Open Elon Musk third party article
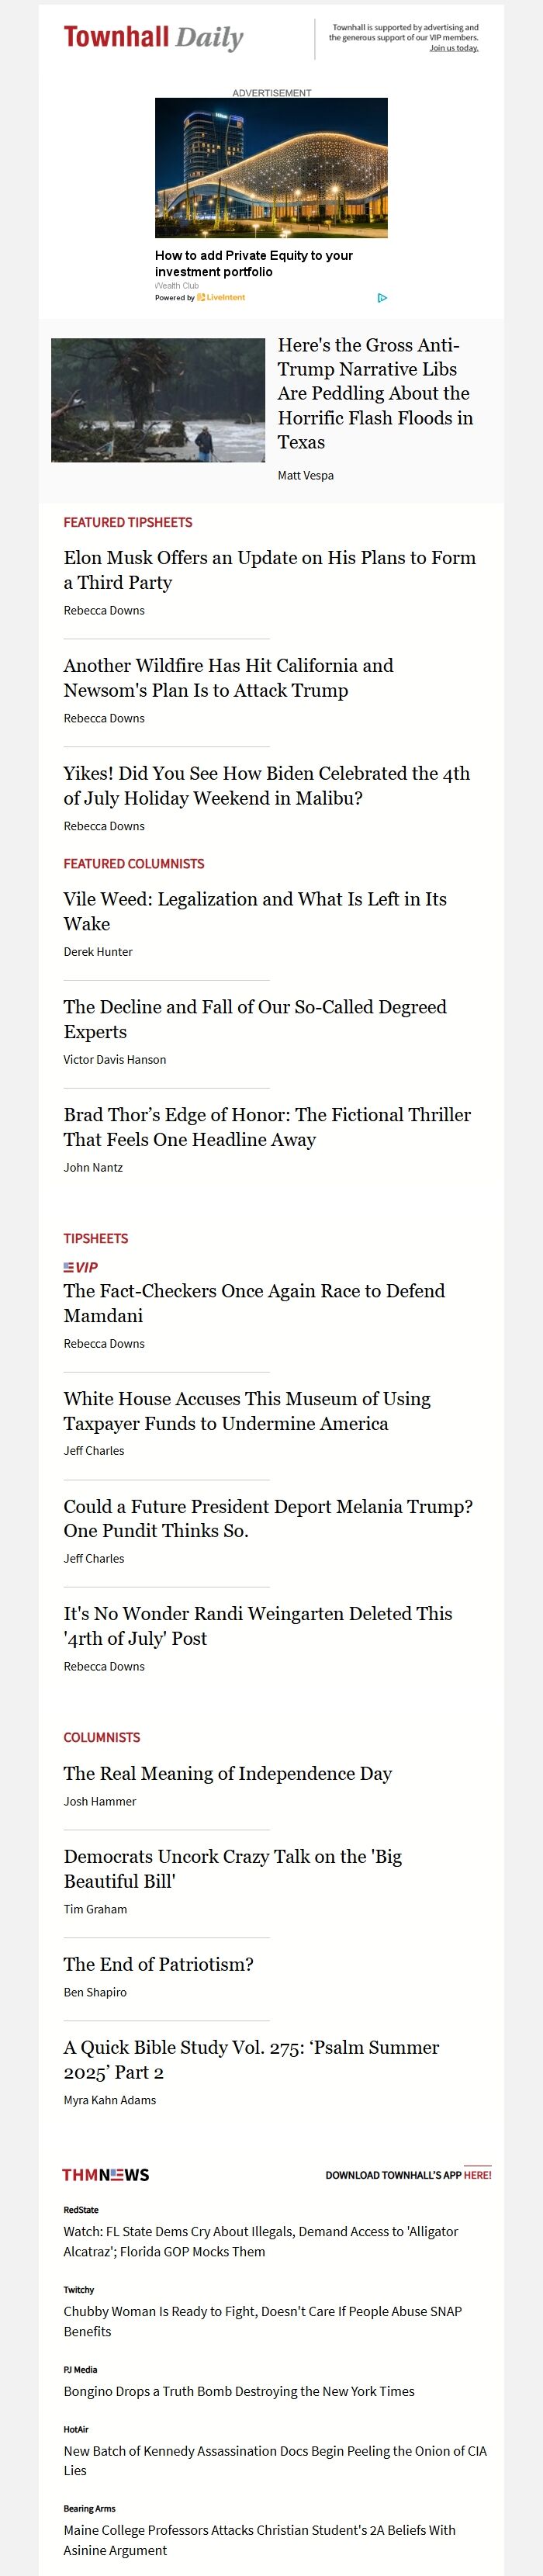 [x=270, y=570]
